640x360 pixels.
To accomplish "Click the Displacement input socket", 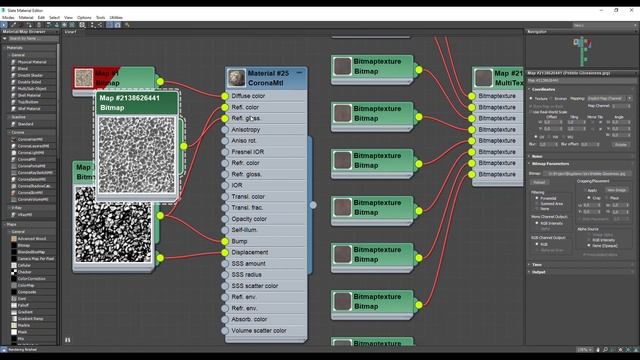I will click(x=225, y=253).
